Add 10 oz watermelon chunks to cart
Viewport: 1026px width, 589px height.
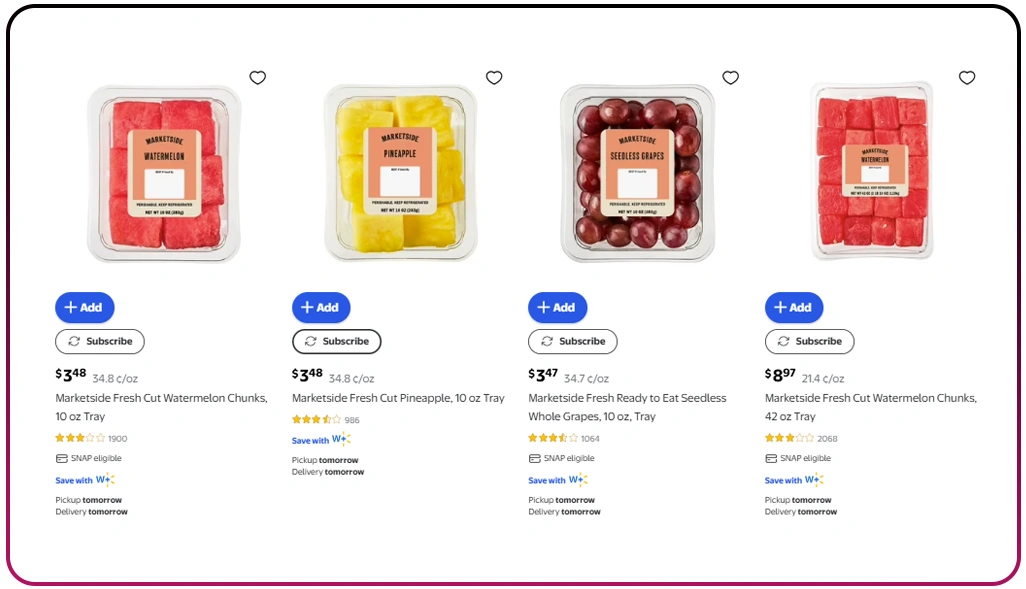[x=85, y=307]
